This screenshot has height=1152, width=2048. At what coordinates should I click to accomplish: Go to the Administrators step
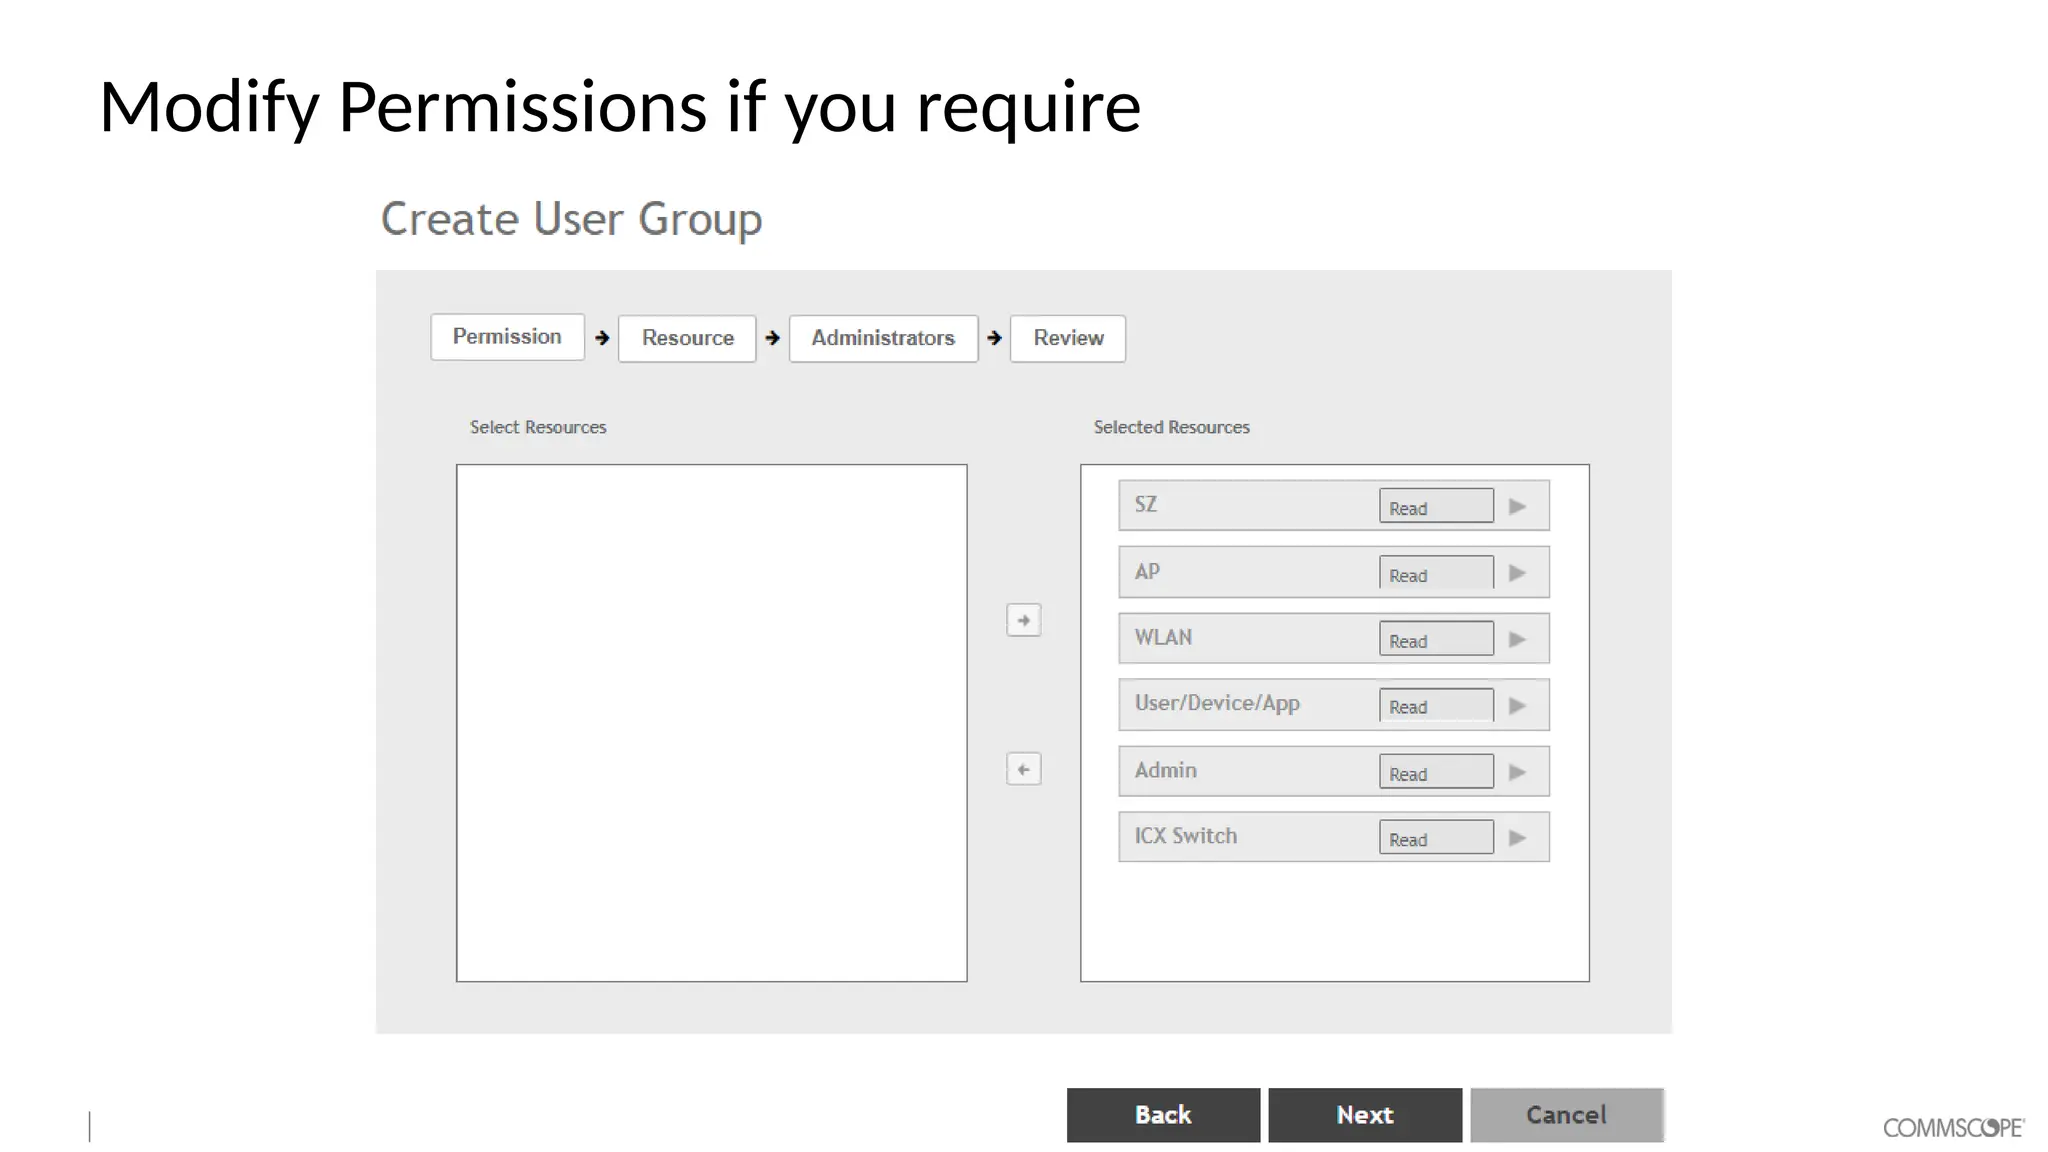883,338
